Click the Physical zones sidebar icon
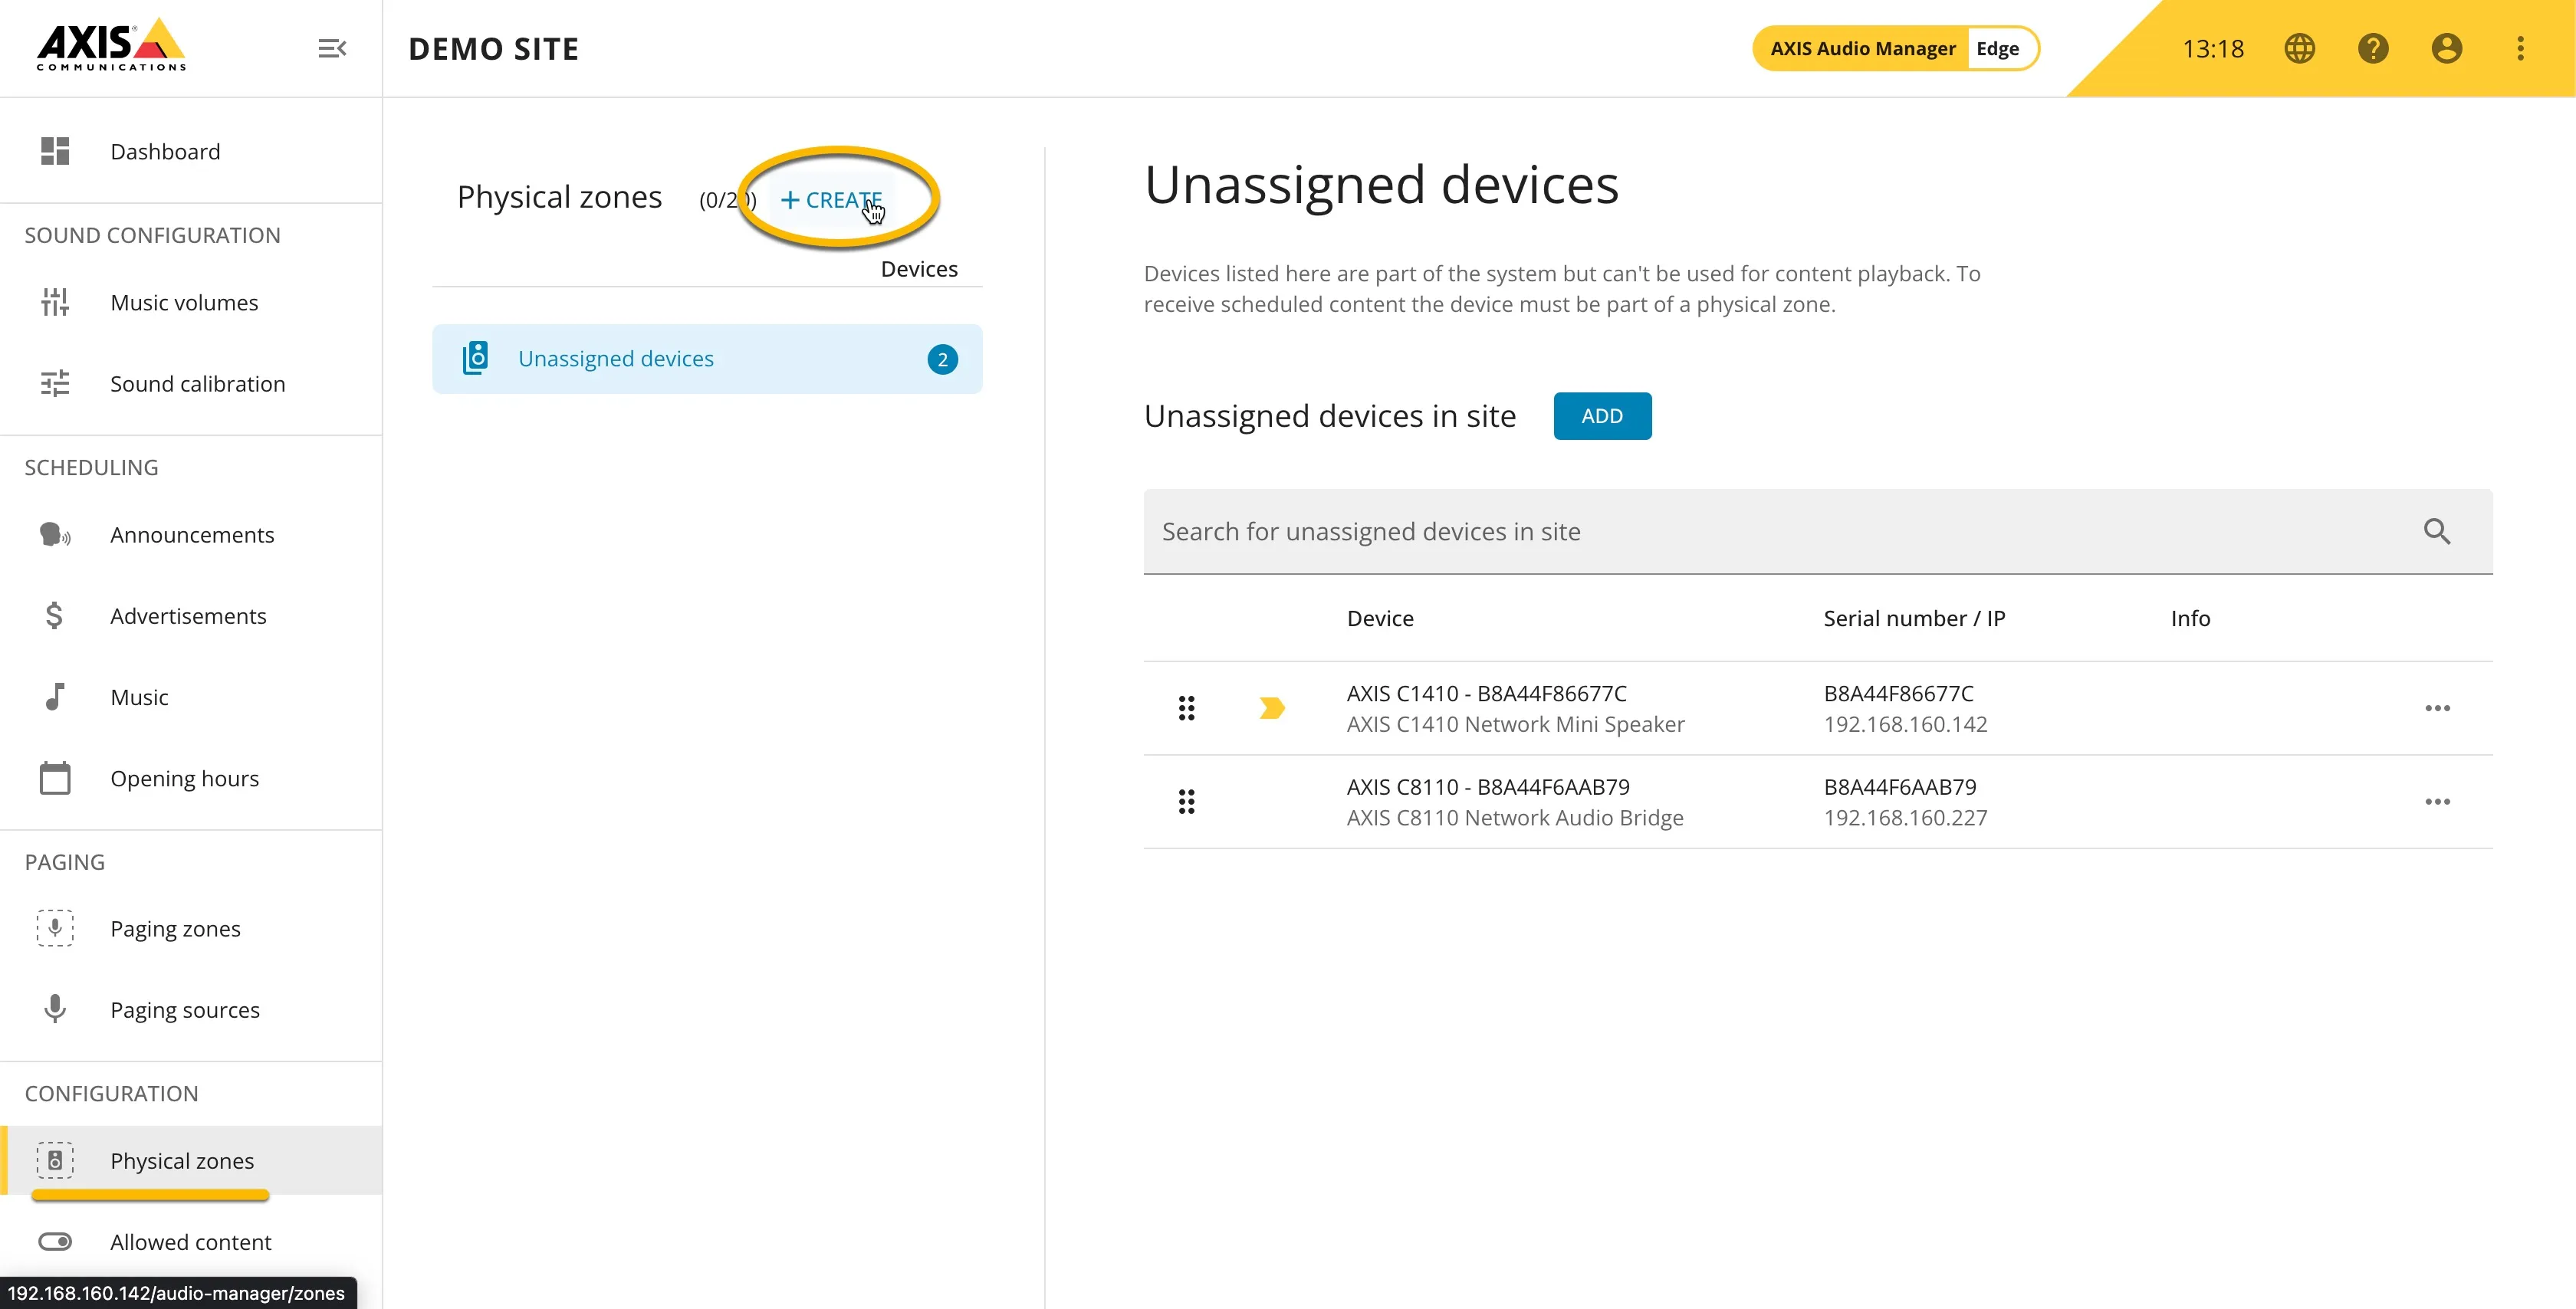Image resolution: width=2576 pixels, height=1309 pixels. click(x=55, y=1160)
